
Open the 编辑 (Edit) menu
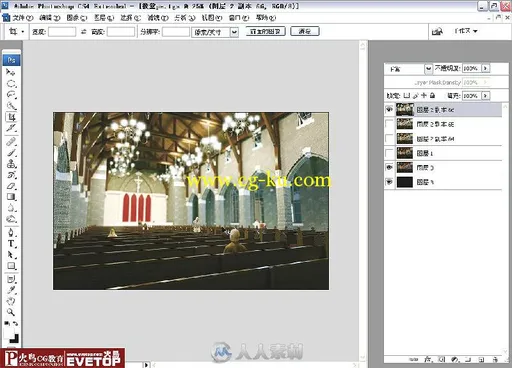coord(50,18)
